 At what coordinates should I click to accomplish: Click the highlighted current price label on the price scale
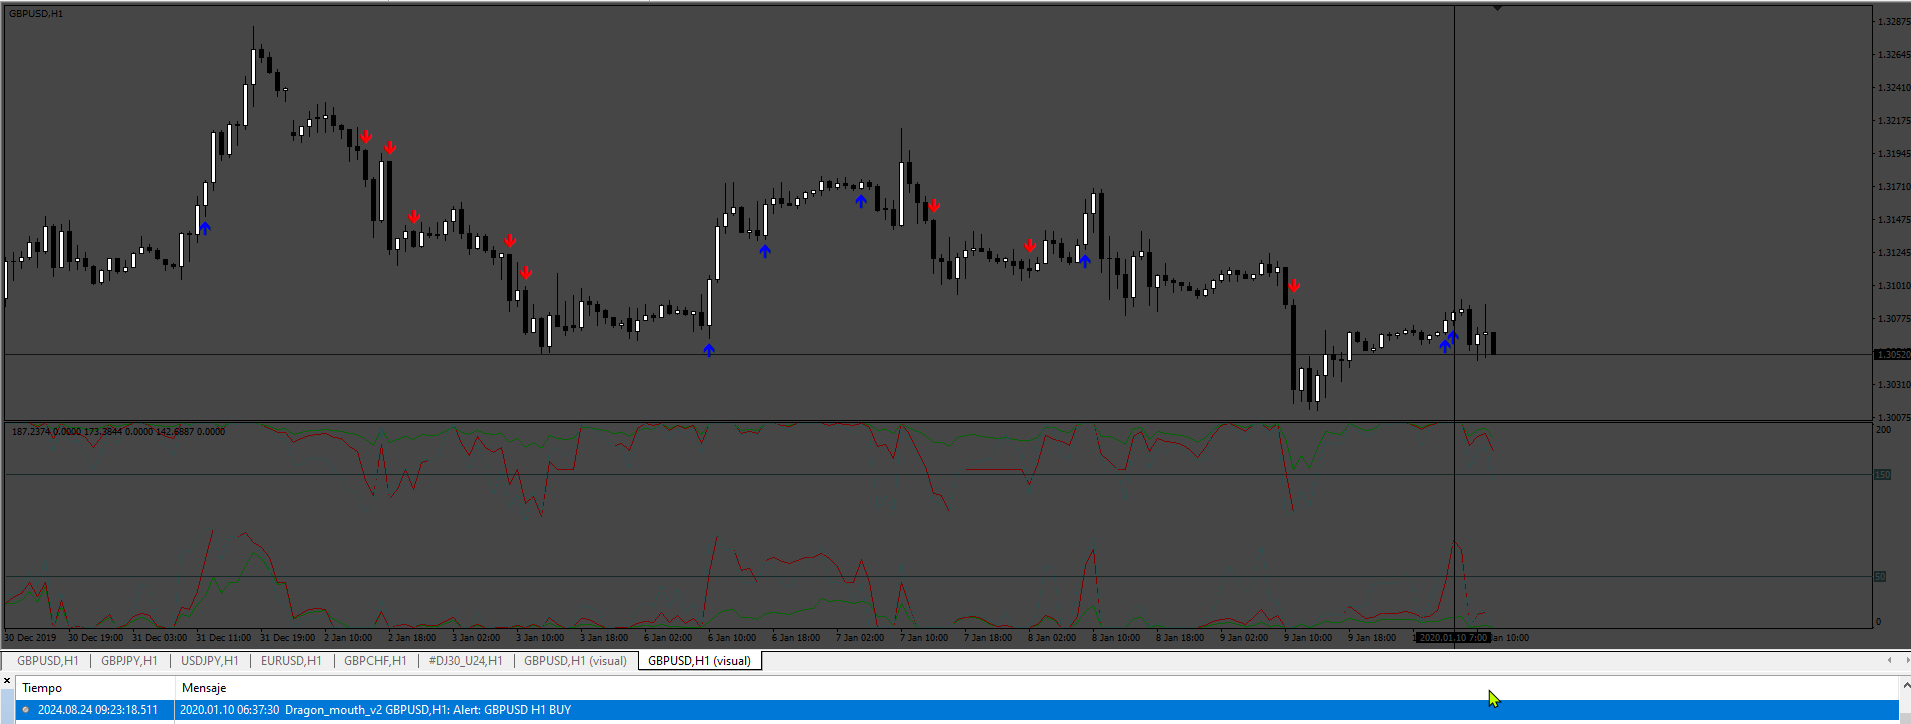click(x=1892, y=355)
